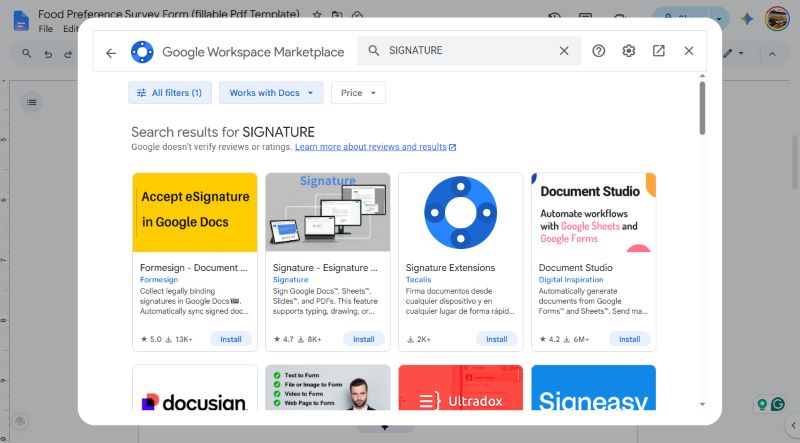This screenshot has height=443, width=800.
Task: Click the Document Studio title text
Action: tap(576, 267)
